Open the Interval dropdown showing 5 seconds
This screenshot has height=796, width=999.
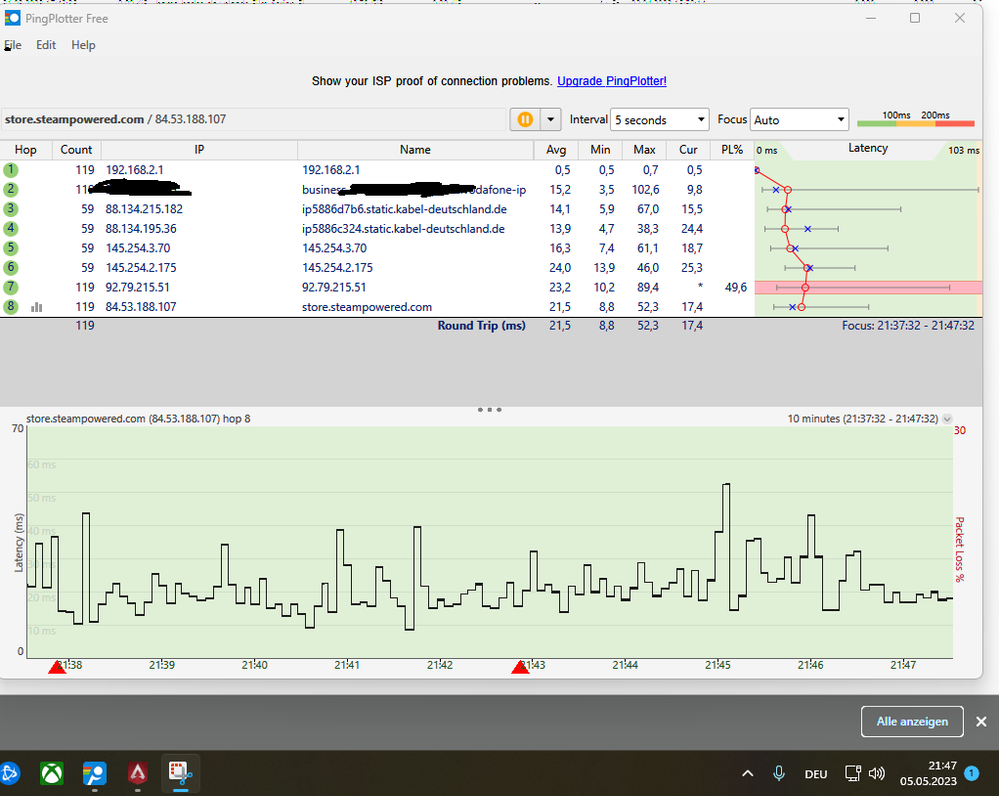tap(659, 120)
